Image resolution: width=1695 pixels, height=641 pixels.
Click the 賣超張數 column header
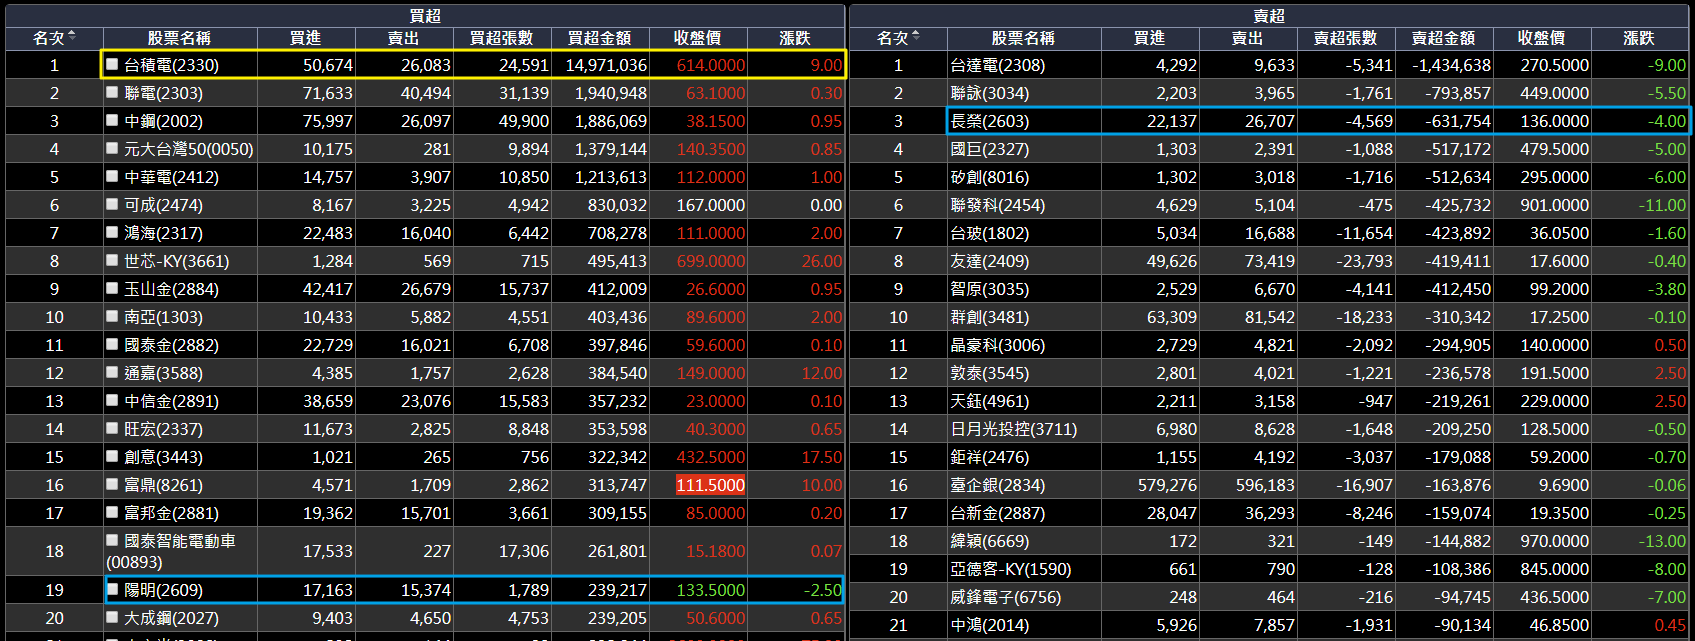1346,38
